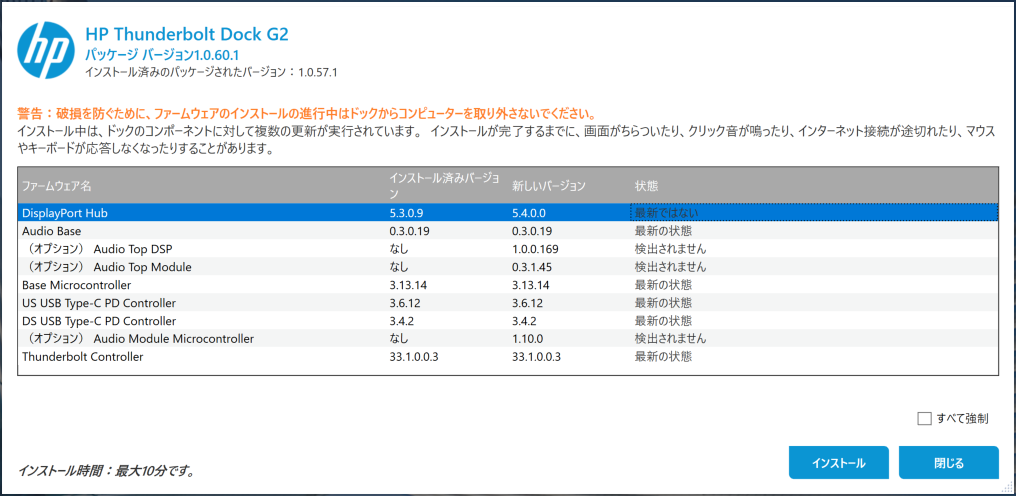Click Audio Top DSP's 検出されません status
This screenshot has width=1016, height=496.
670,249
